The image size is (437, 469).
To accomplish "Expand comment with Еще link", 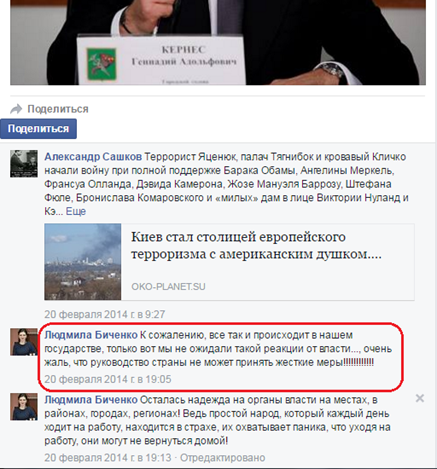I will pos(76,211).
